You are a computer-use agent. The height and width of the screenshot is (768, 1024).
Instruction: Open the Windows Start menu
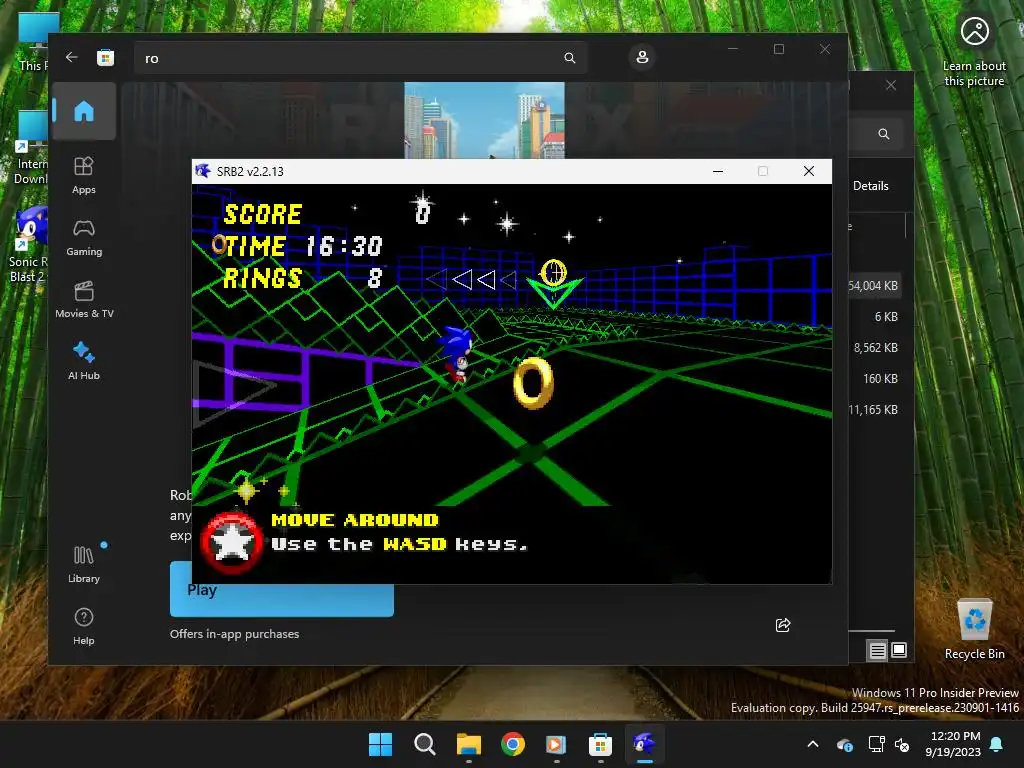[380, 744]
